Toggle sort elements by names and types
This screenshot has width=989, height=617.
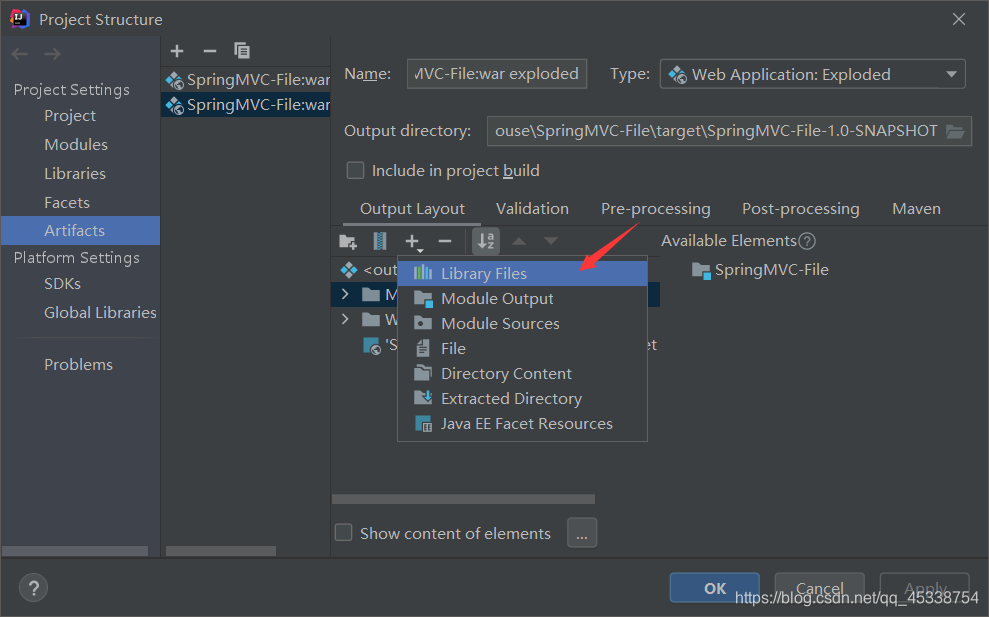coord(486,241)
